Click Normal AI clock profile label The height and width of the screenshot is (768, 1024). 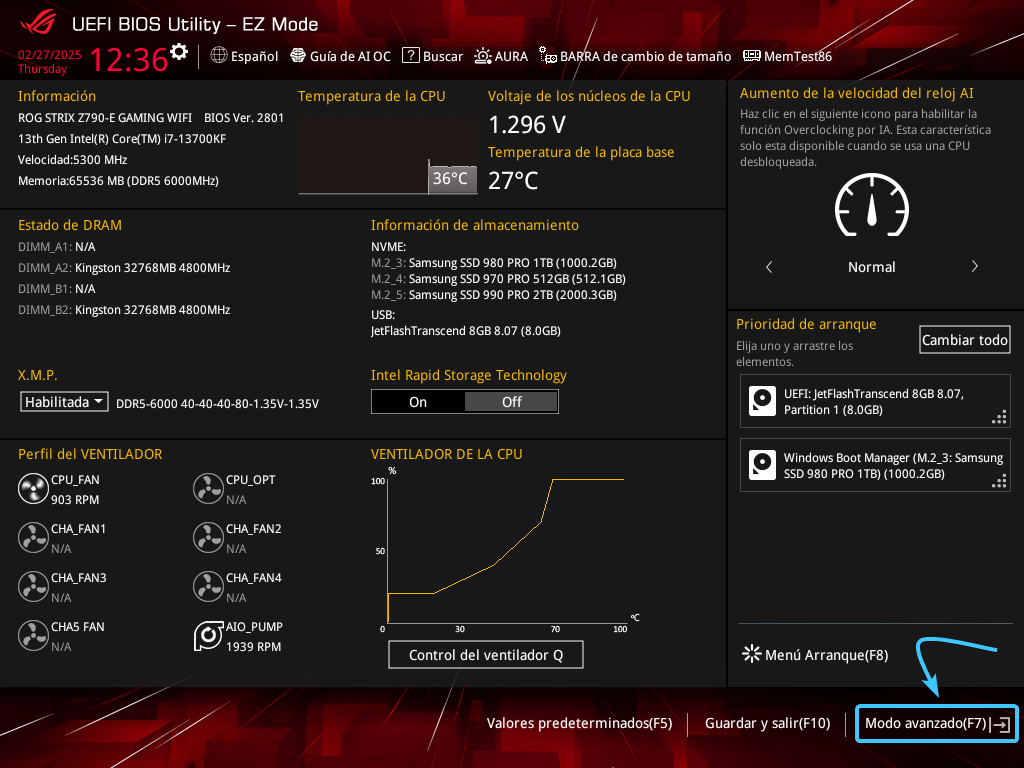click(x=871, y=266)
